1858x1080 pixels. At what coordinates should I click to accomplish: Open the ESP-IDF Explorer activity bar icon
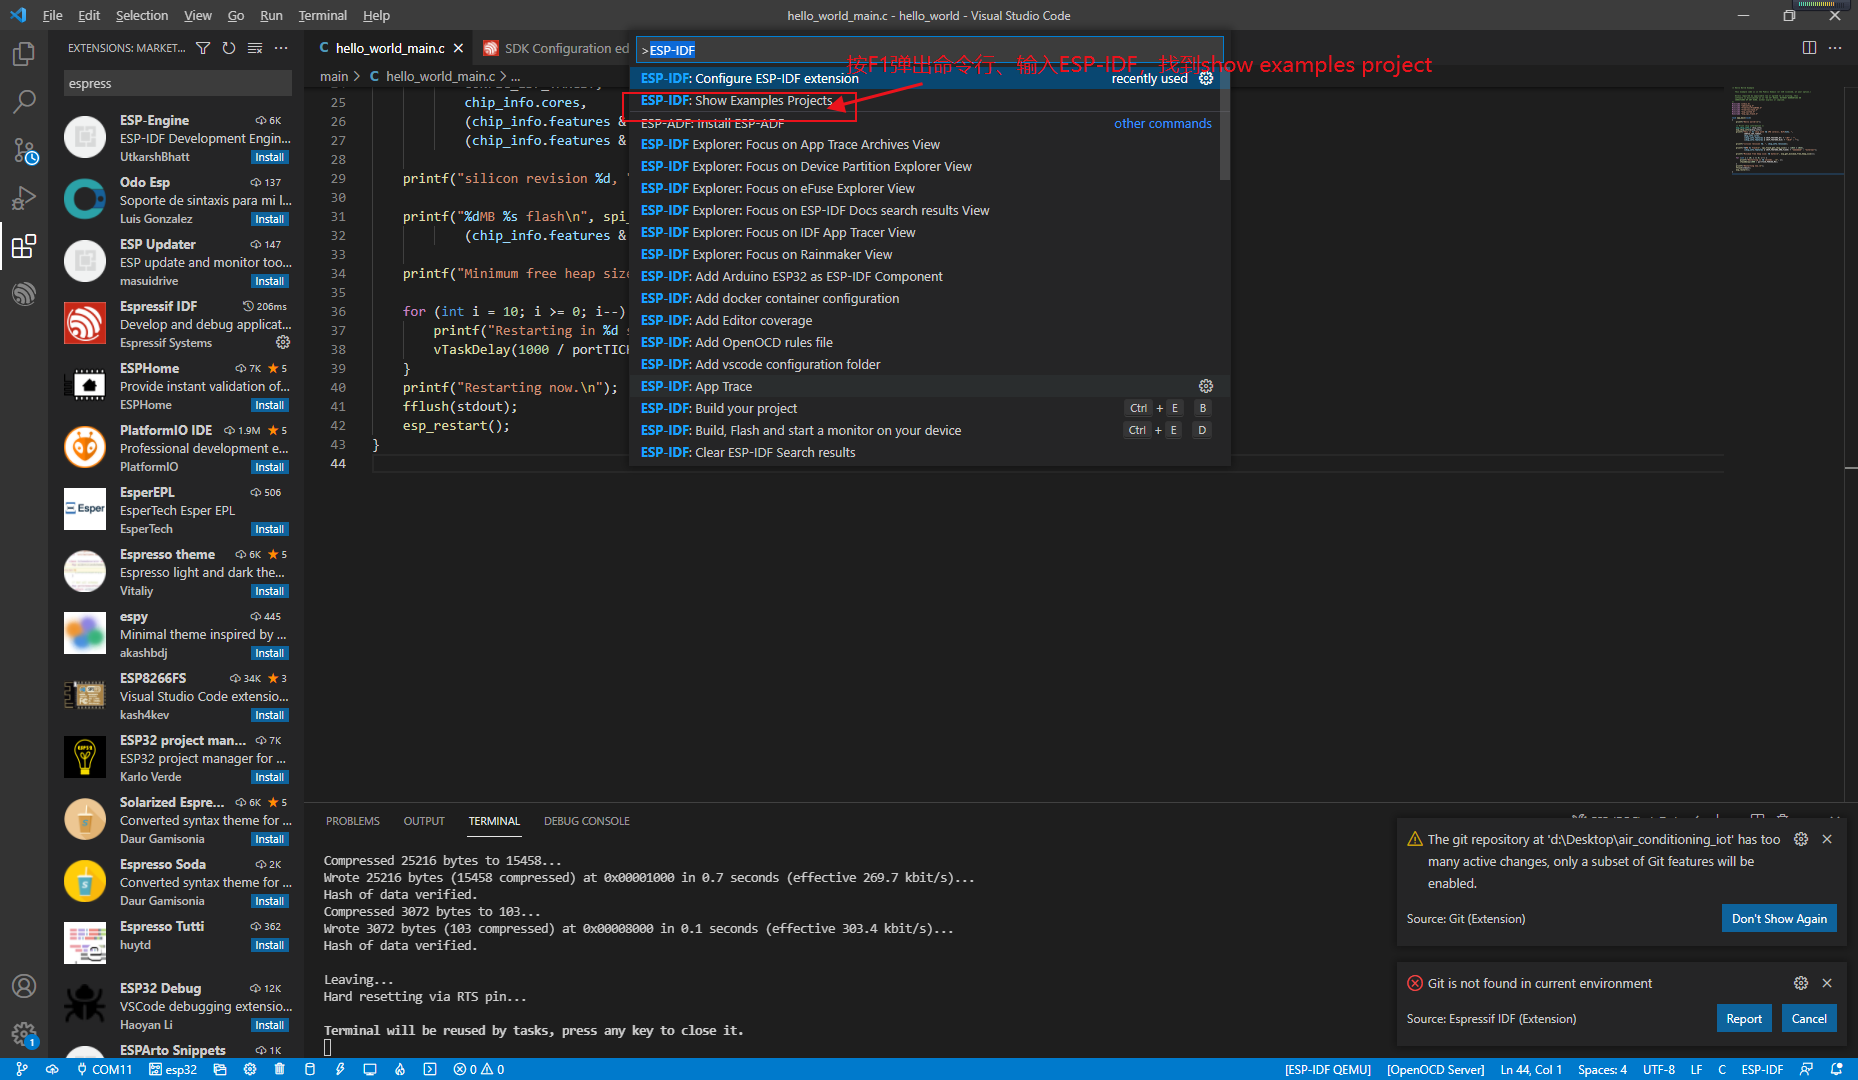[24, 294]
